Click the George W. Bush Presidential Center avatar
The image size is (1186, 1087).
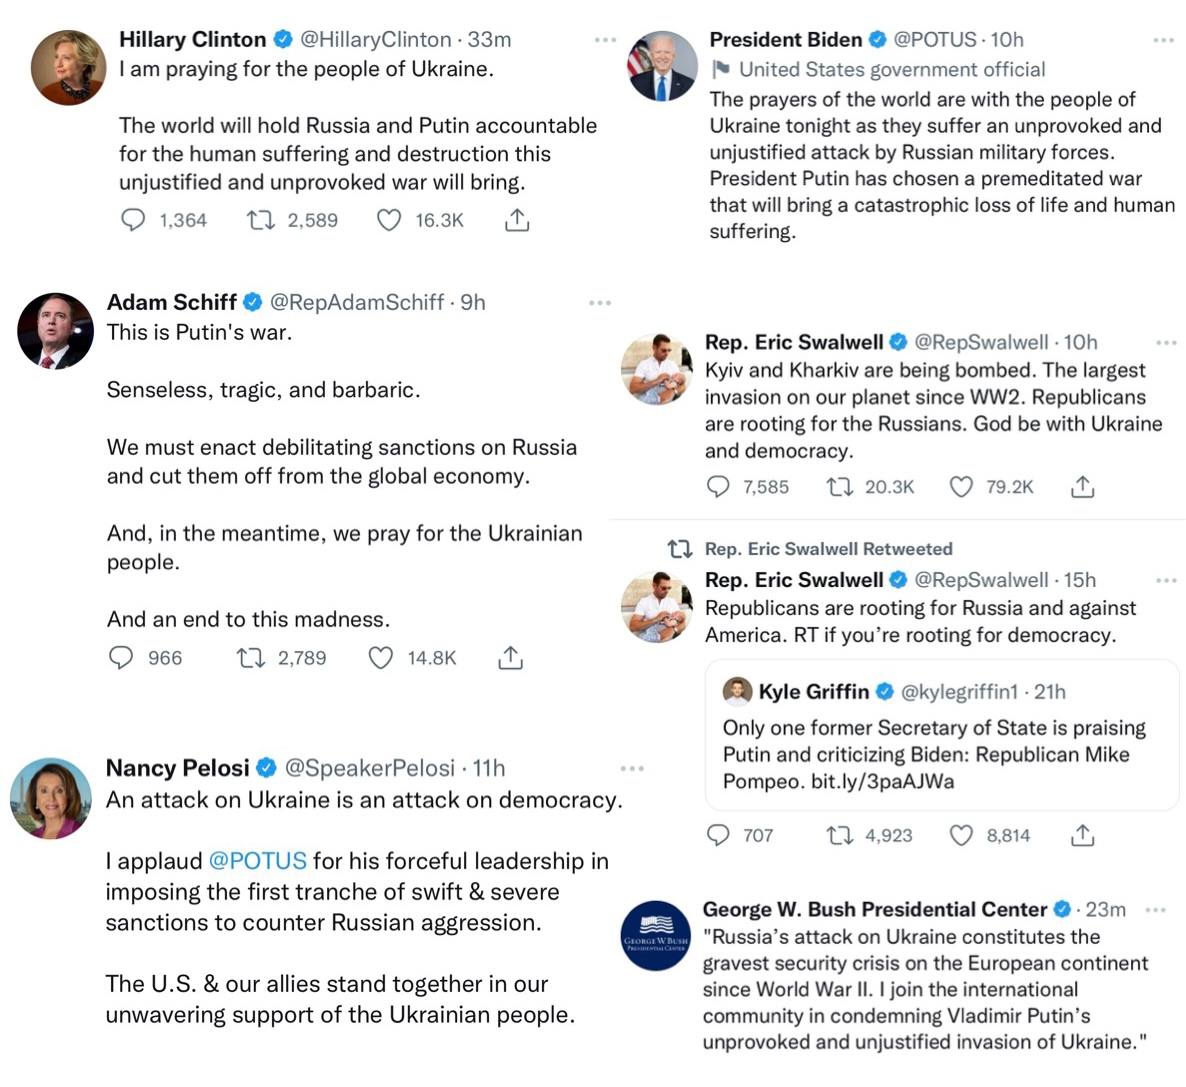656,936
